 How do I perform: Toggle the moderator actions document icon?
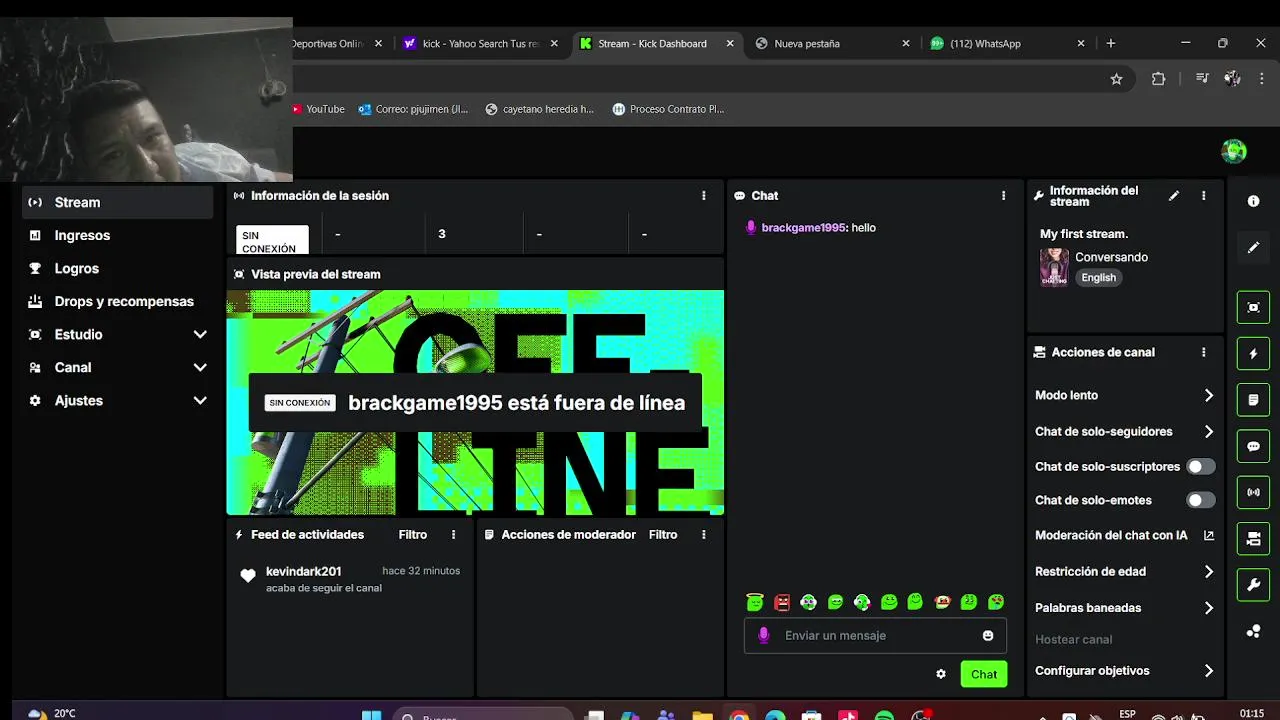1253,400
